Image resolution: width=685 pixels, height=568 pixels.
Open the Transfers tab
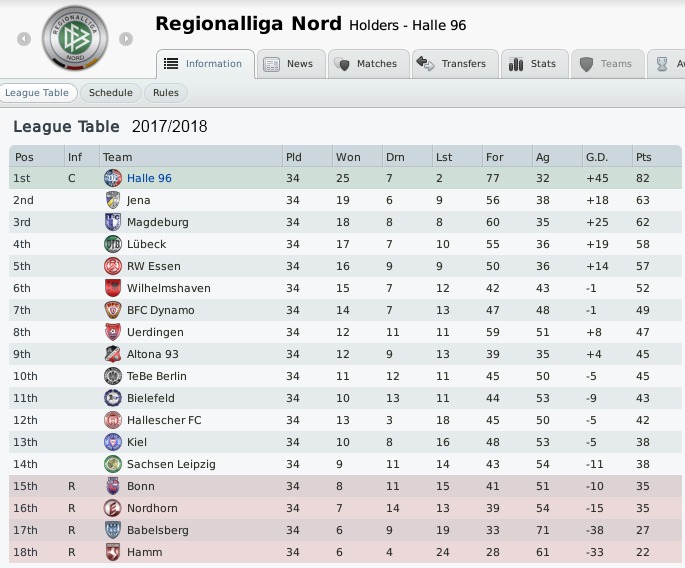pyautogui.click(x=452, y=63)
